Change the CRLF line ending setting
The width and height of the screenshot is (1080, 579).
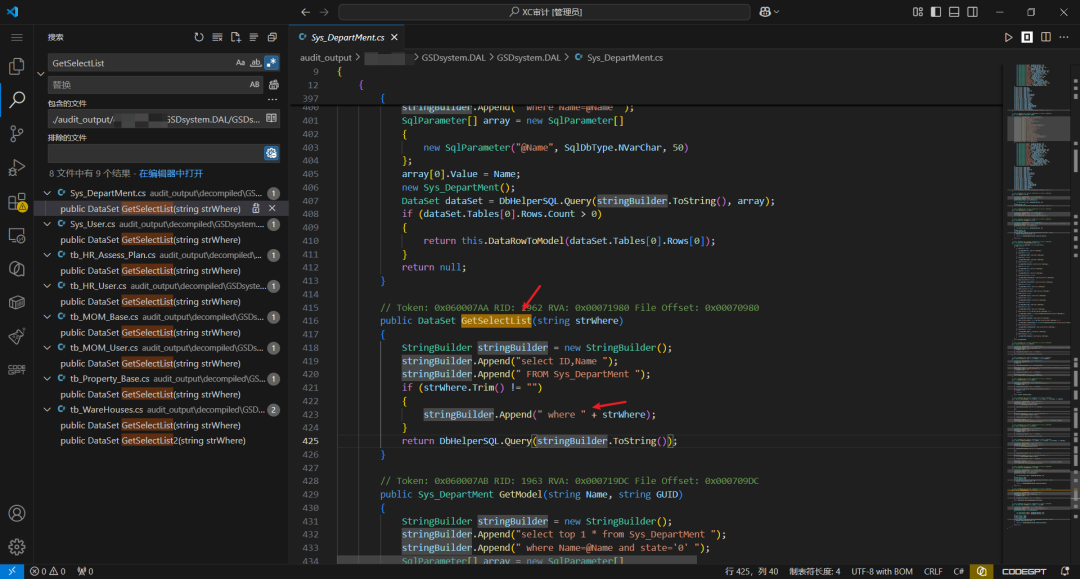coord(933,571)
